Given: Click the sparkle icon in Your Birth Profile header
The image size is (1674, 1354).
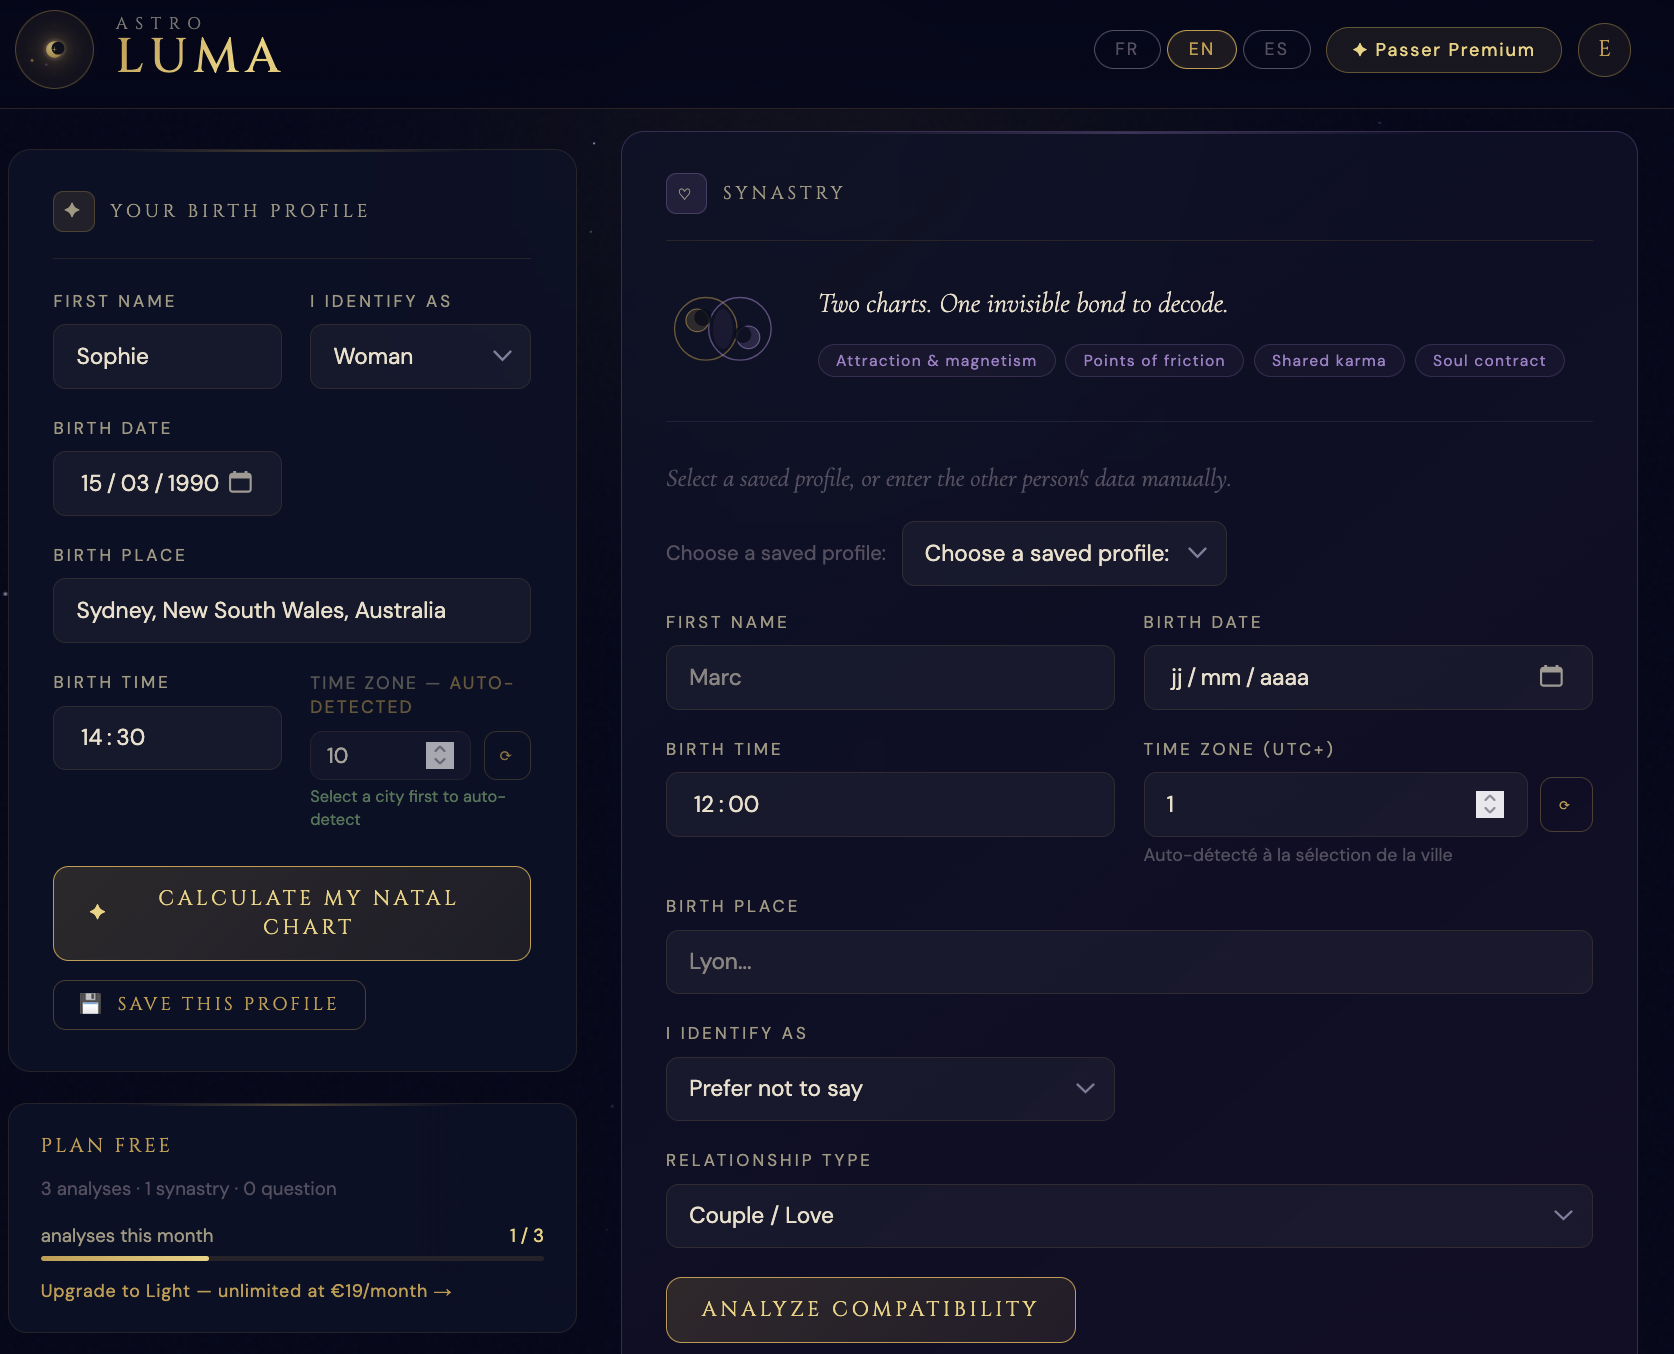Looking at the screenshot, I should (x=73, y=211).
